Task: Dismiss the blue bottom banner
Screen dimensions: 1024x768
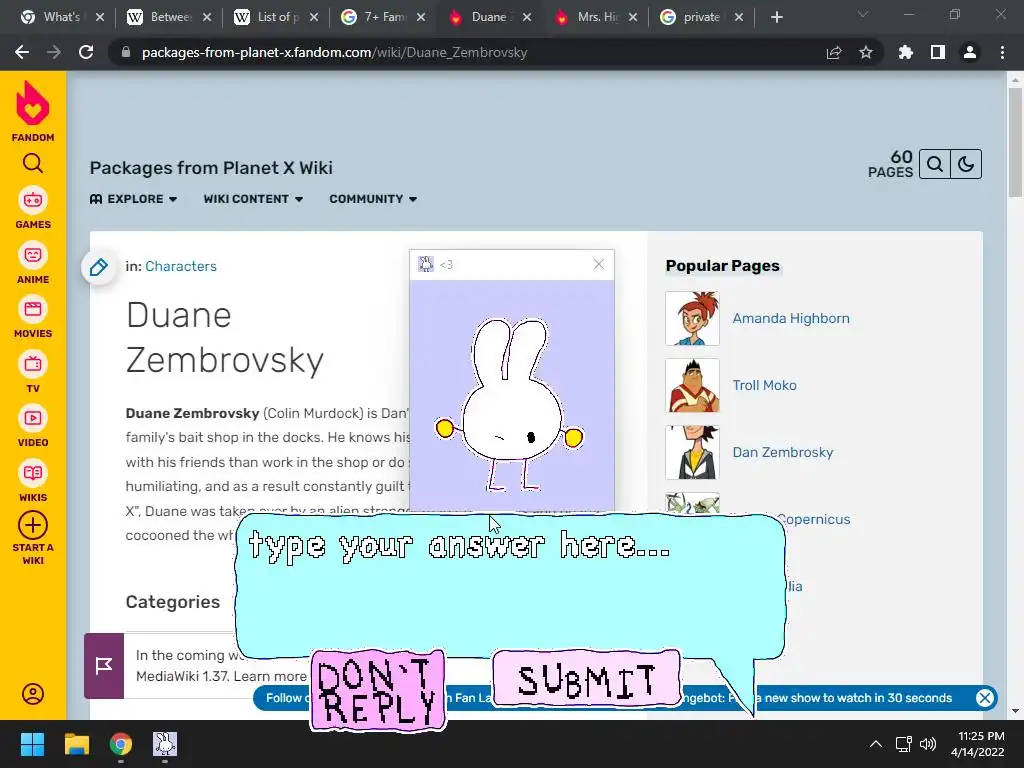Action: (x=985, y=697)
